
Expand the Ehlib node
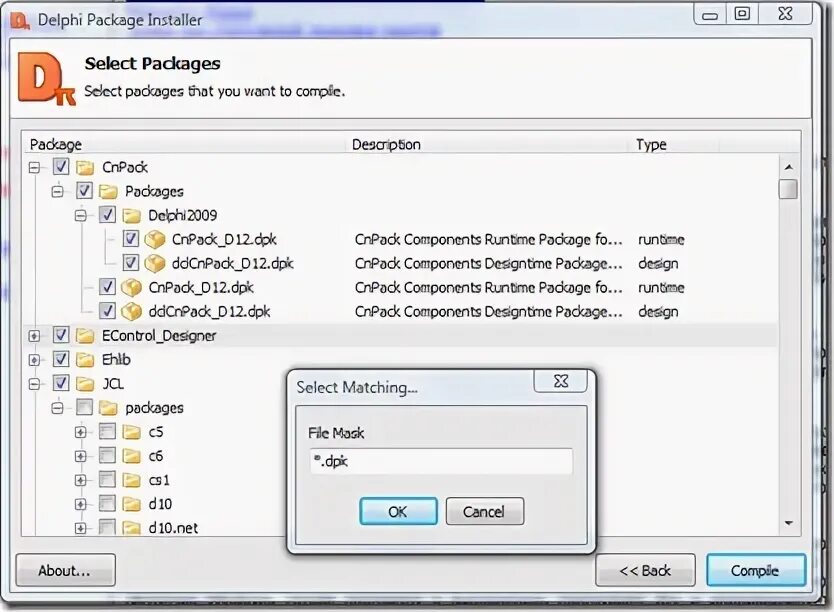tap(34, 360)
